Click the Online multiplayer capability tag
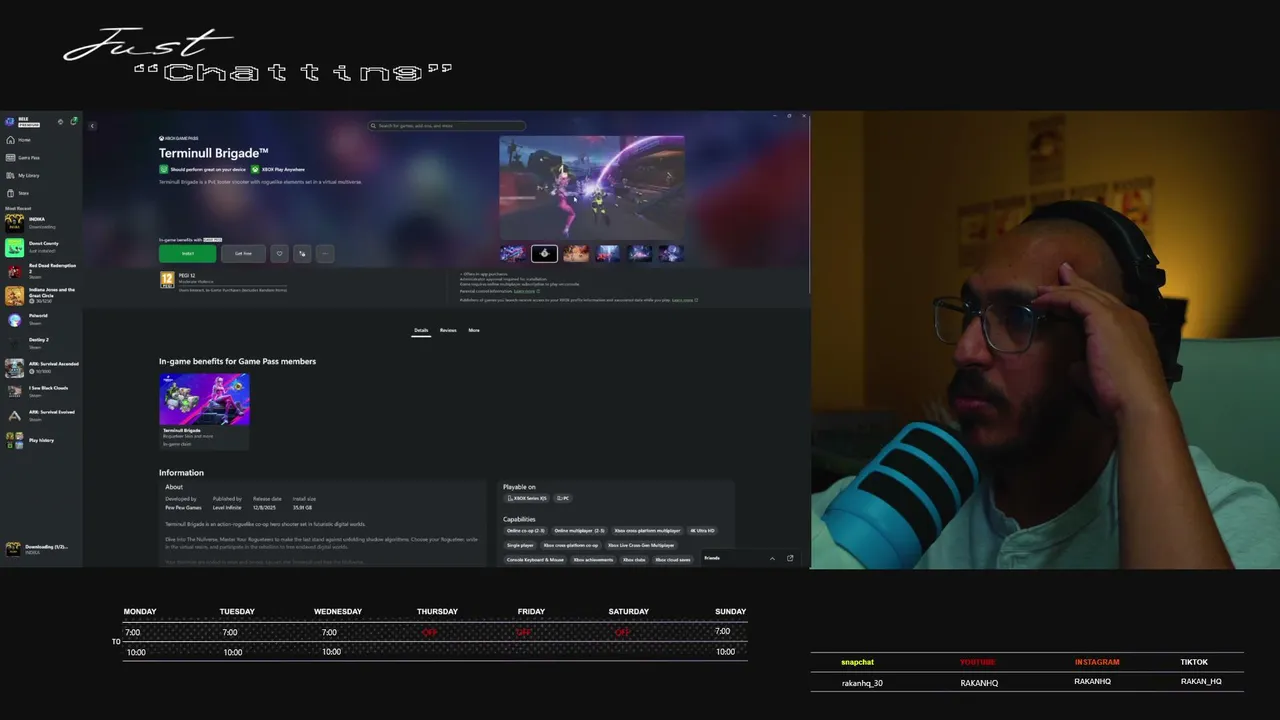This screenshot has width=1280, height=720. [x=580, y=531]
